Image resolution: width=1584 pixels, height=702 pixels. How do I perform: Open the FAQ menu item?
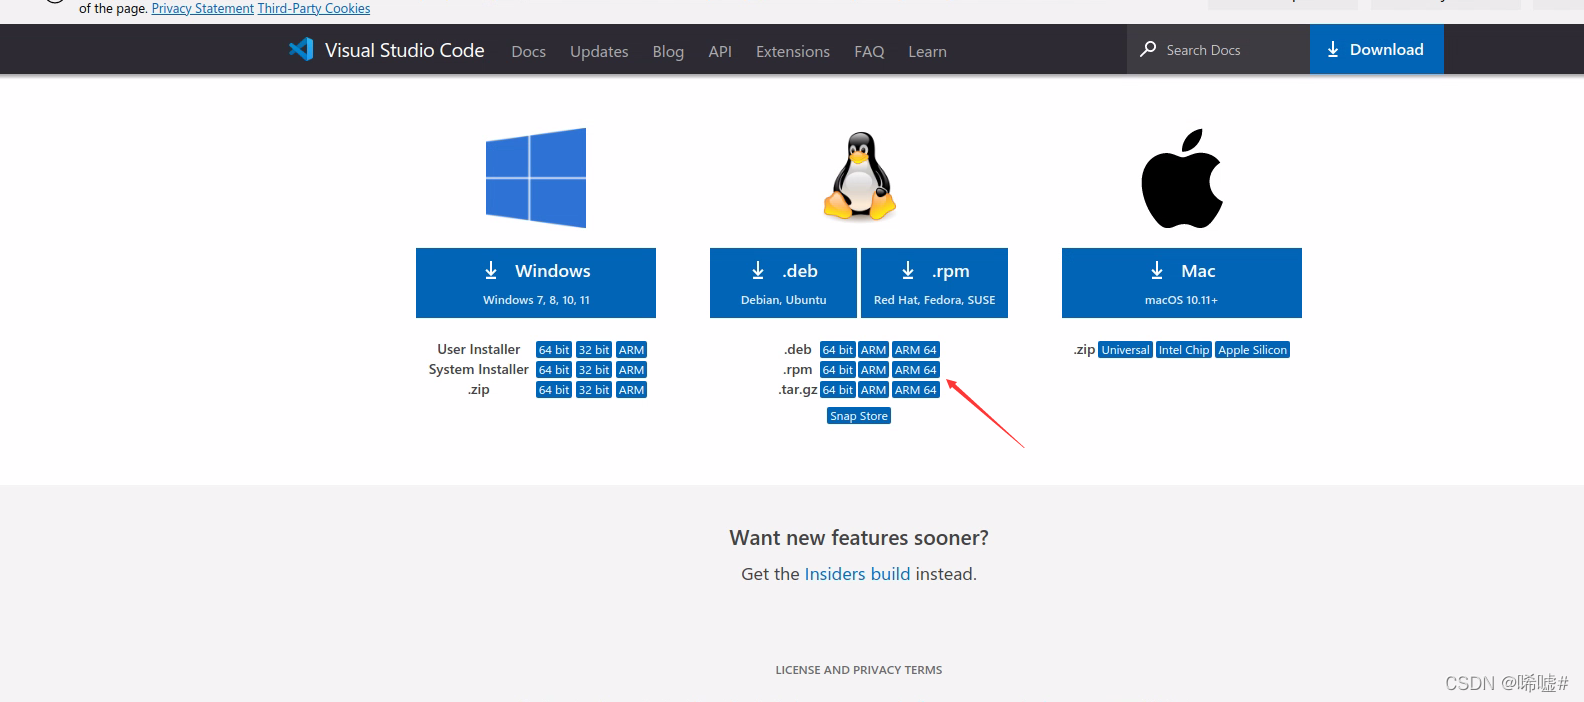(869, 51)
